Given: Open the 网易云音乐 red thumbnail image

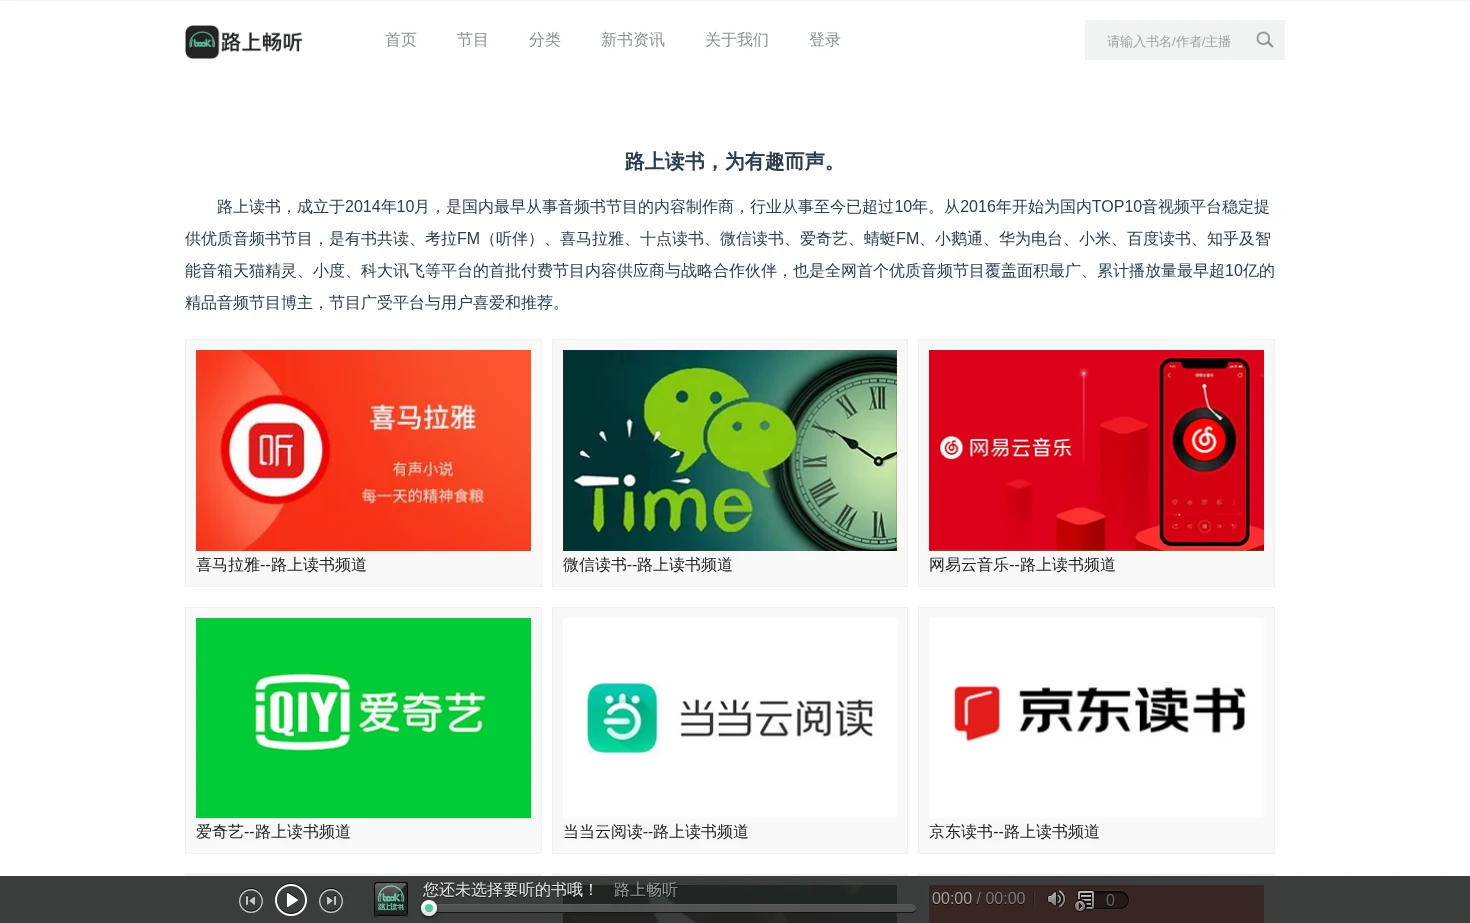Looking at the screenshot, I should 1096,450.
